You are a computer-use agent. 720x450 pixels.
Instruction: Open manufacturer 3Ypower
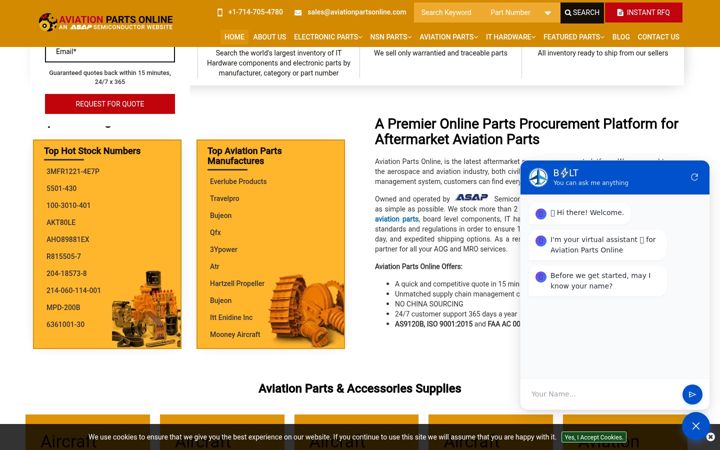pos(224,249)
